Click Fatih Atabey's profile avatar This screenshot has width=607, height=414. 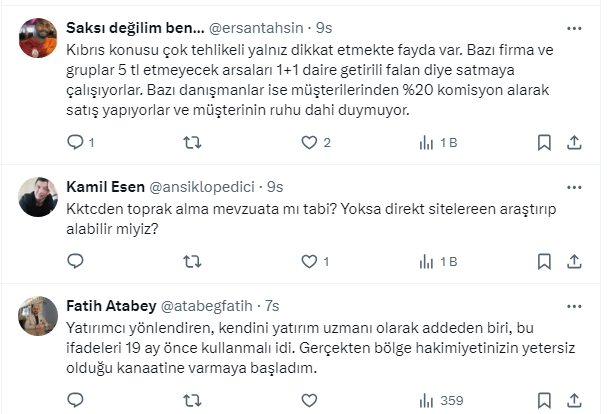(38, 315)
